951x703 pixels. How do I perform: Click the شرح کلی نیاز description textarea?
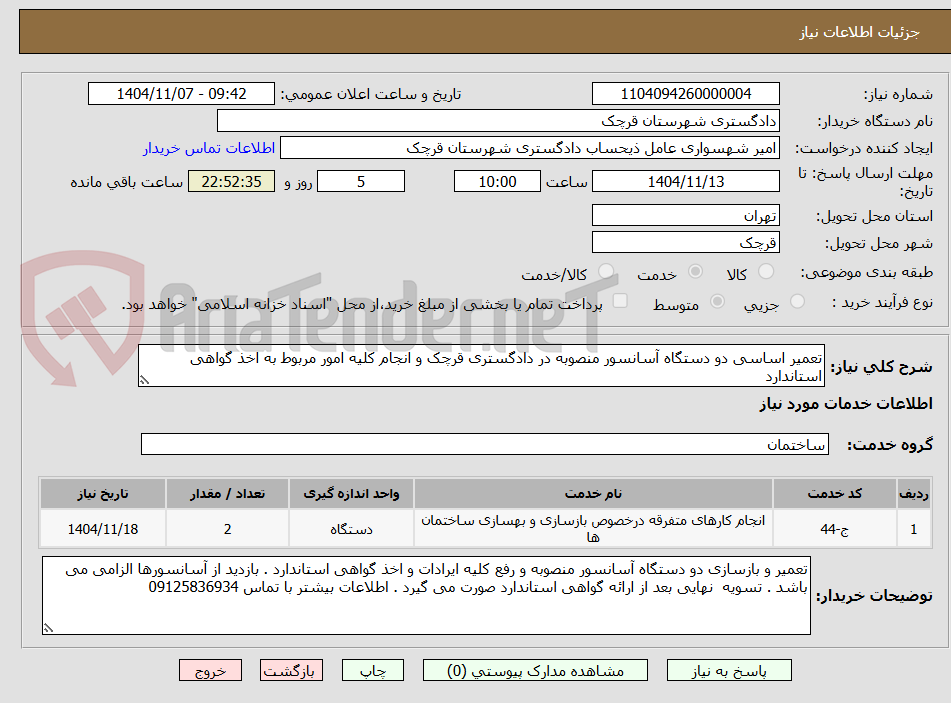482,366
